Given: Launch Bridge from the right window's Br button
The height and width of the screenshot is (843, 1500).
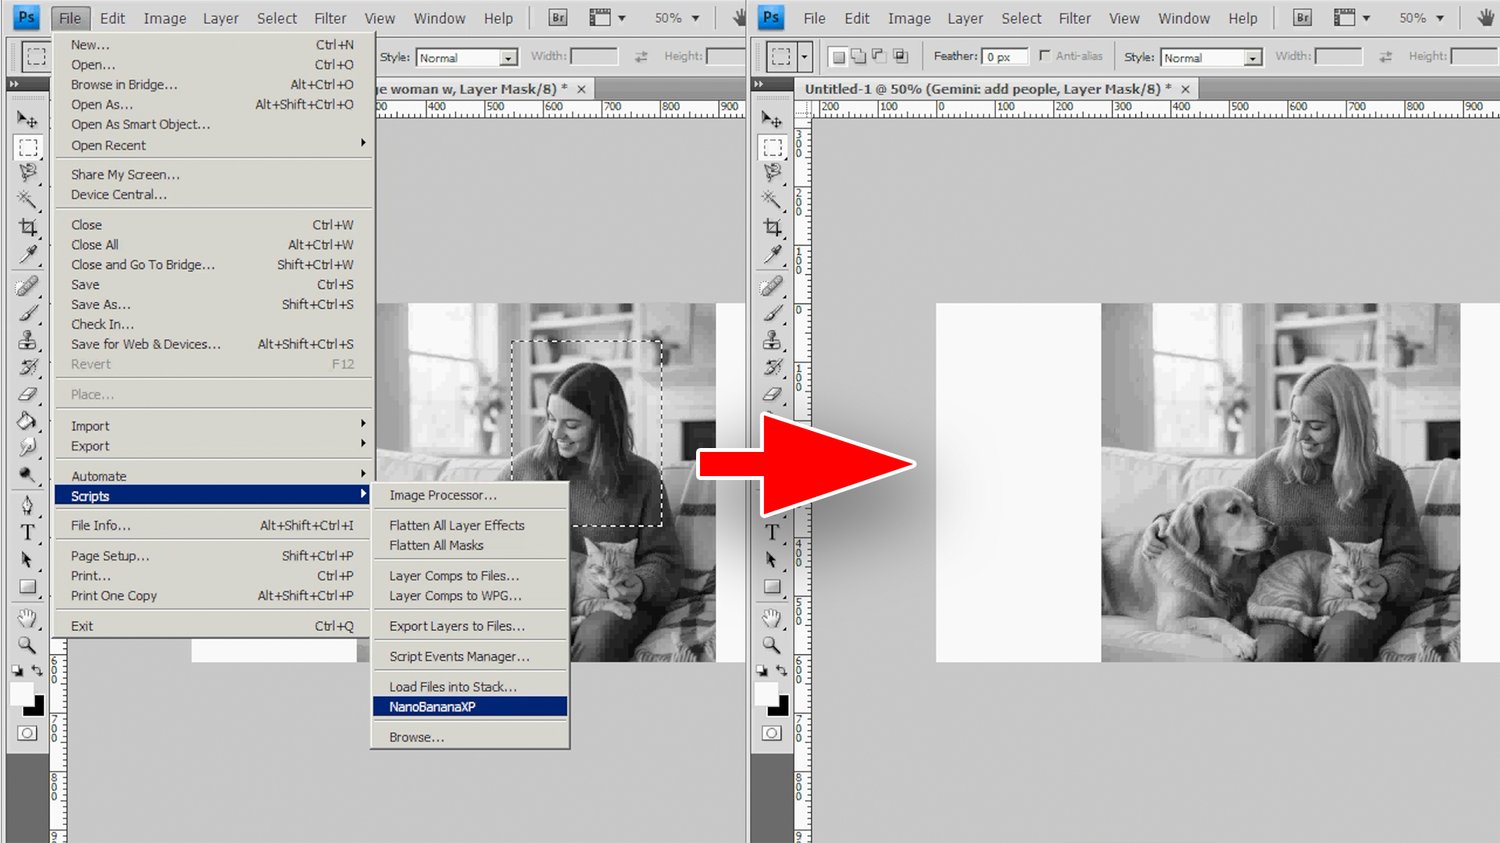Looking at the screenshot, I should (x=1302, y=18).
